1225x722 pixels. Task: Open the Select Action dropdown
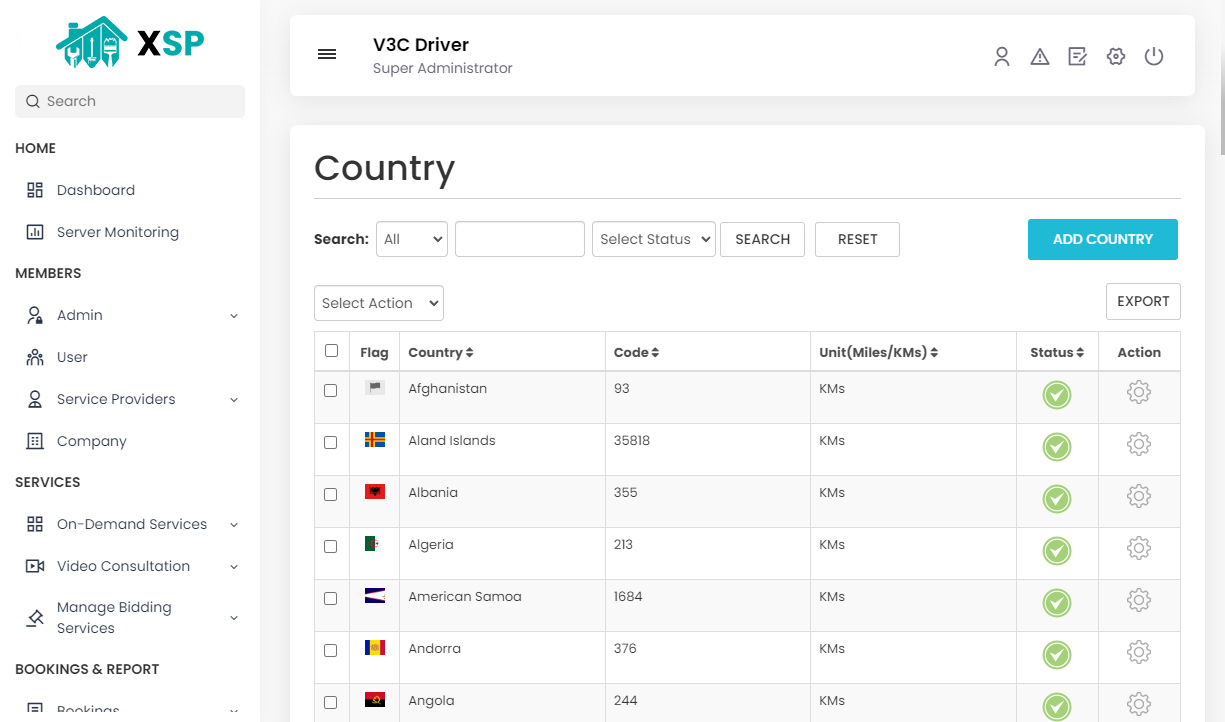coord(378,303)
